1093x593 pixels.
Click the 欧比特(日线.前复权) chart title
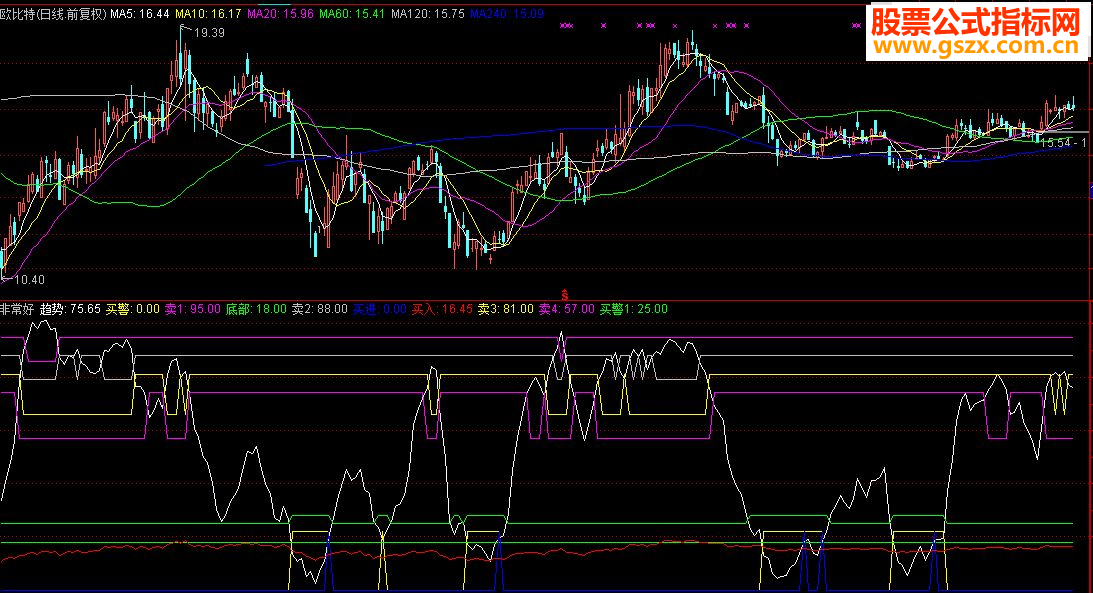tap(53, 13)
